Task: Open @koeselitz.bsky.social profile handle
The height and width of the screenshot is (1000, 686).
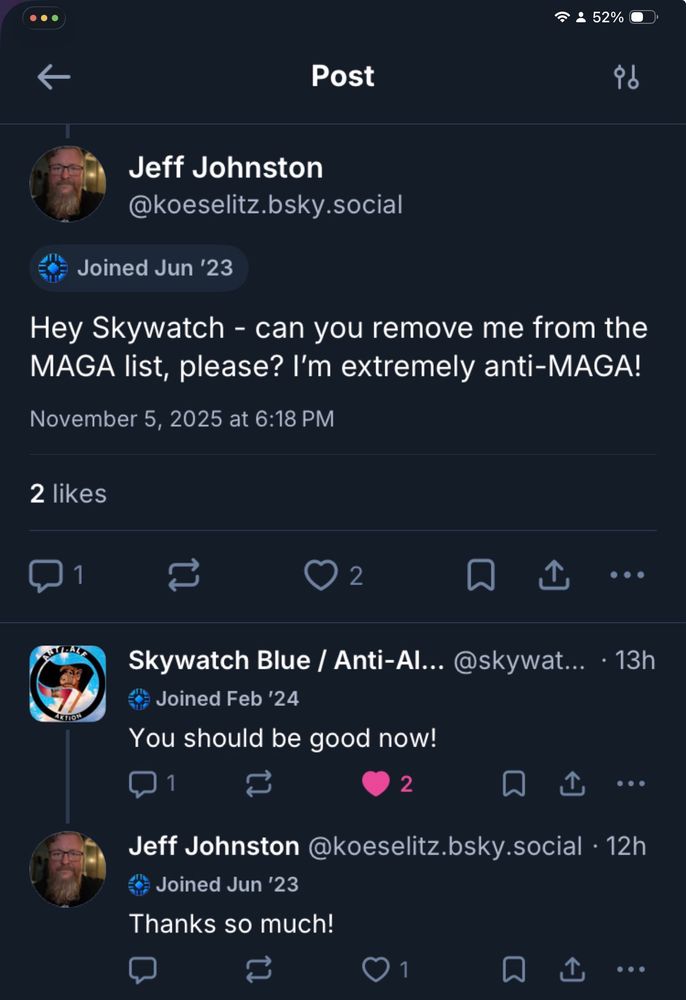Action: click(265, 204)
